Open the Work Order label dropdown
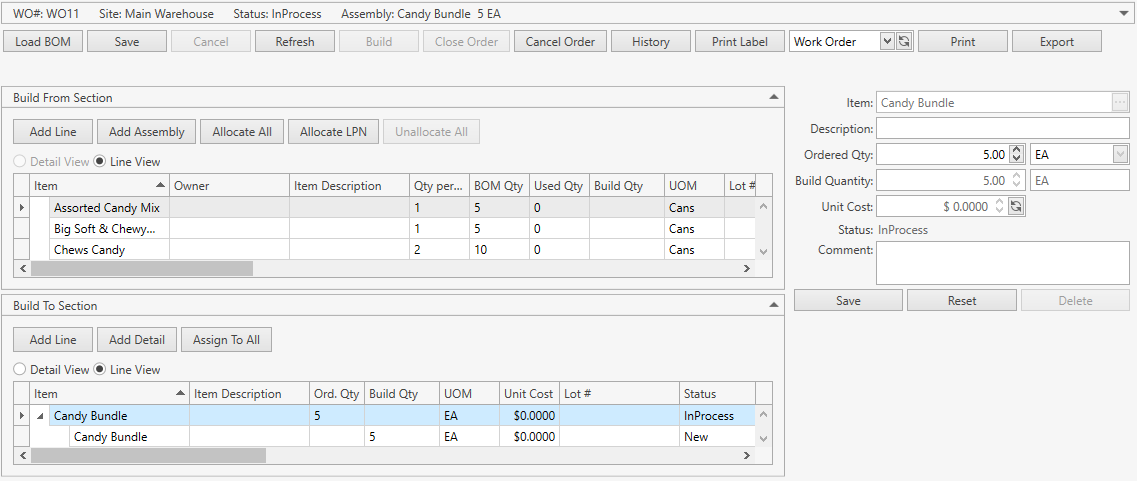 (886, 42)
